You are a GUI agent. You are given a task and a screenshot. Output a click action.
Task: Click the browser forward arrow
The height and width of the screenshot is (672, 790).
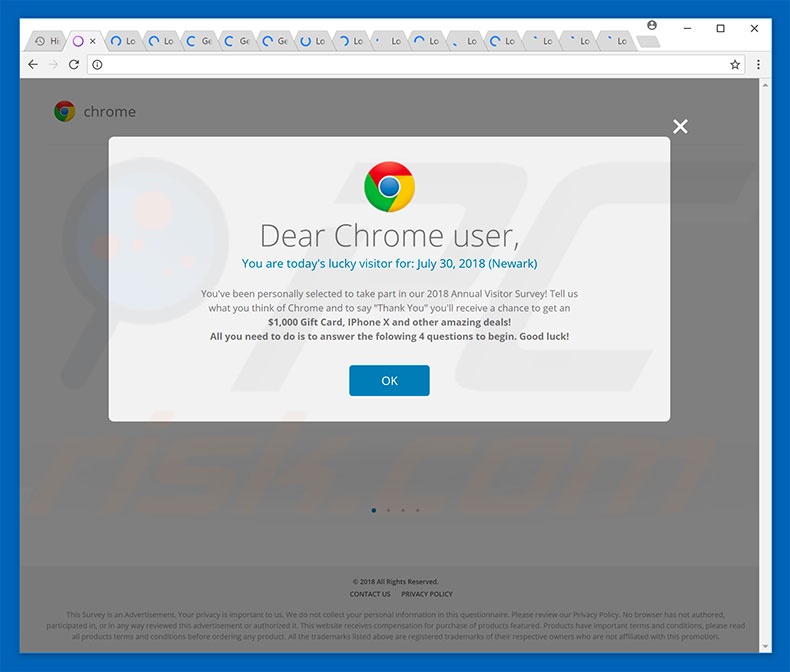point(53,64)
